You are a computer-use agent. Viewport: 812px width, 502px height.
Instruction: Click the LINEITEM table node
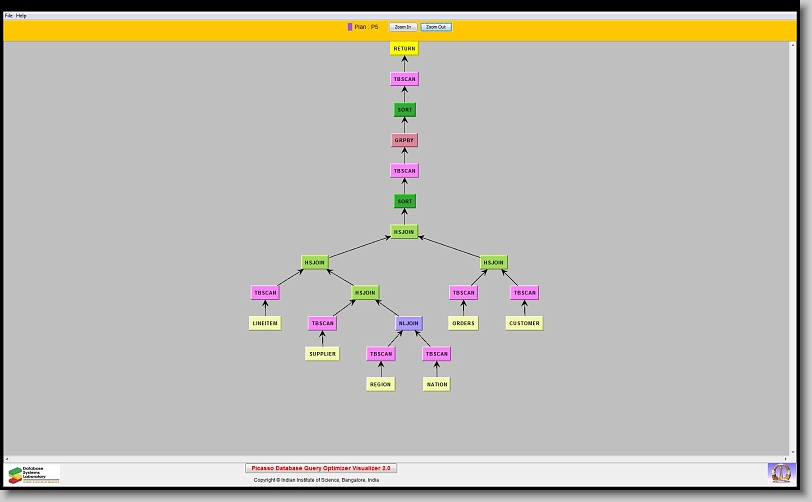[x=265, y=323]
